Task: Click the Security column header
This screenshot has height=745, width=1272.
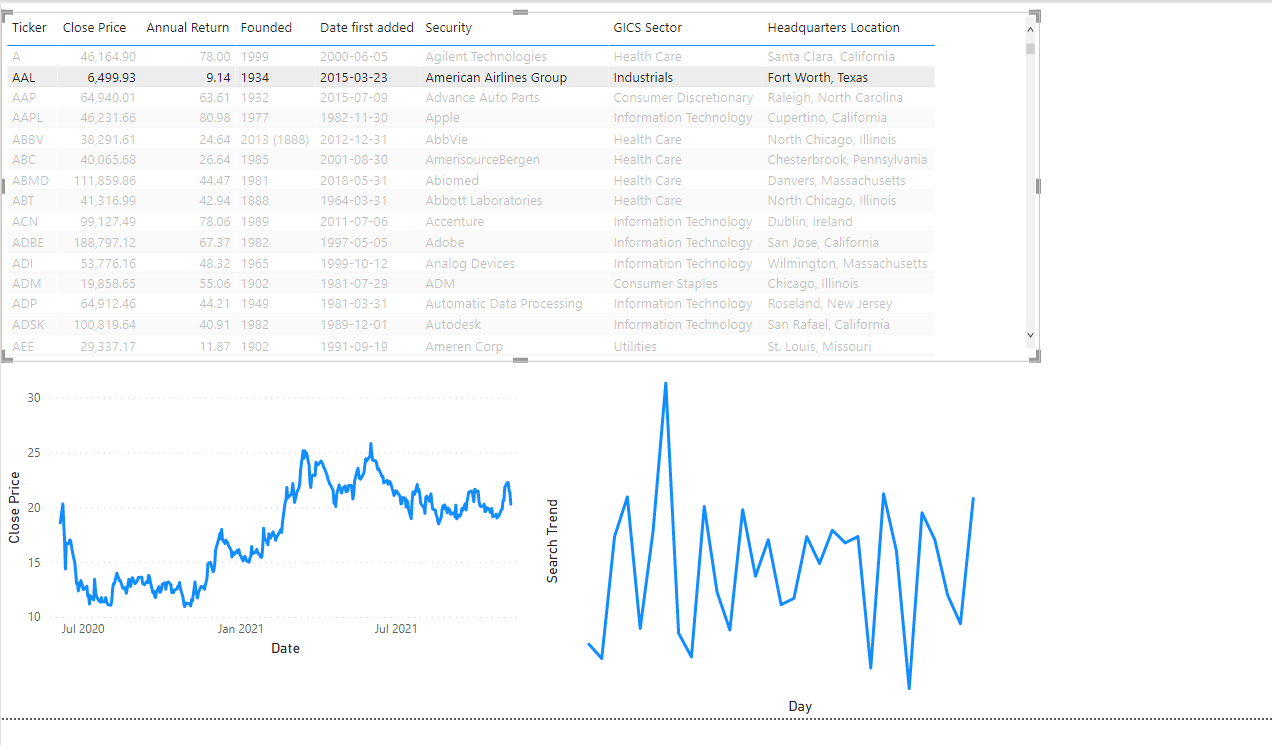Action: click(x=448, y=28)
